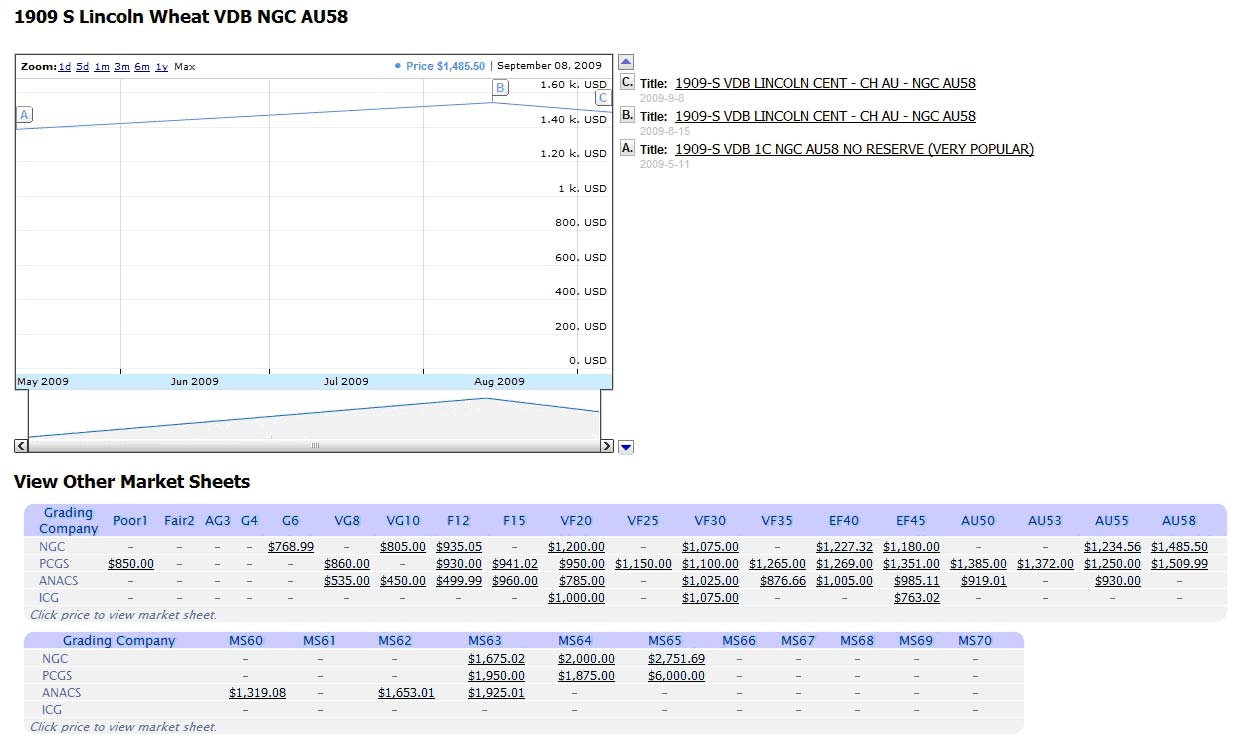The height and width of the screenshot is (739, 1241).
Task: Select the 1d zoom range
Action: pyautogui.click(x=64, y=66)
